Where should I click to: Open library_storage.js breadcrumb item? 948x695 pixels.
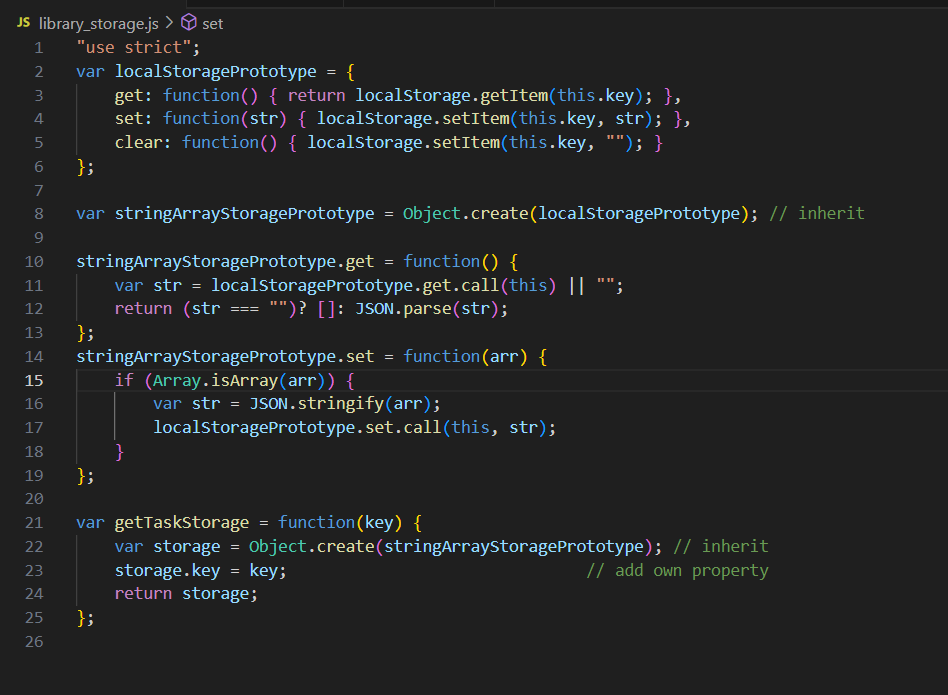pos(99,24)
